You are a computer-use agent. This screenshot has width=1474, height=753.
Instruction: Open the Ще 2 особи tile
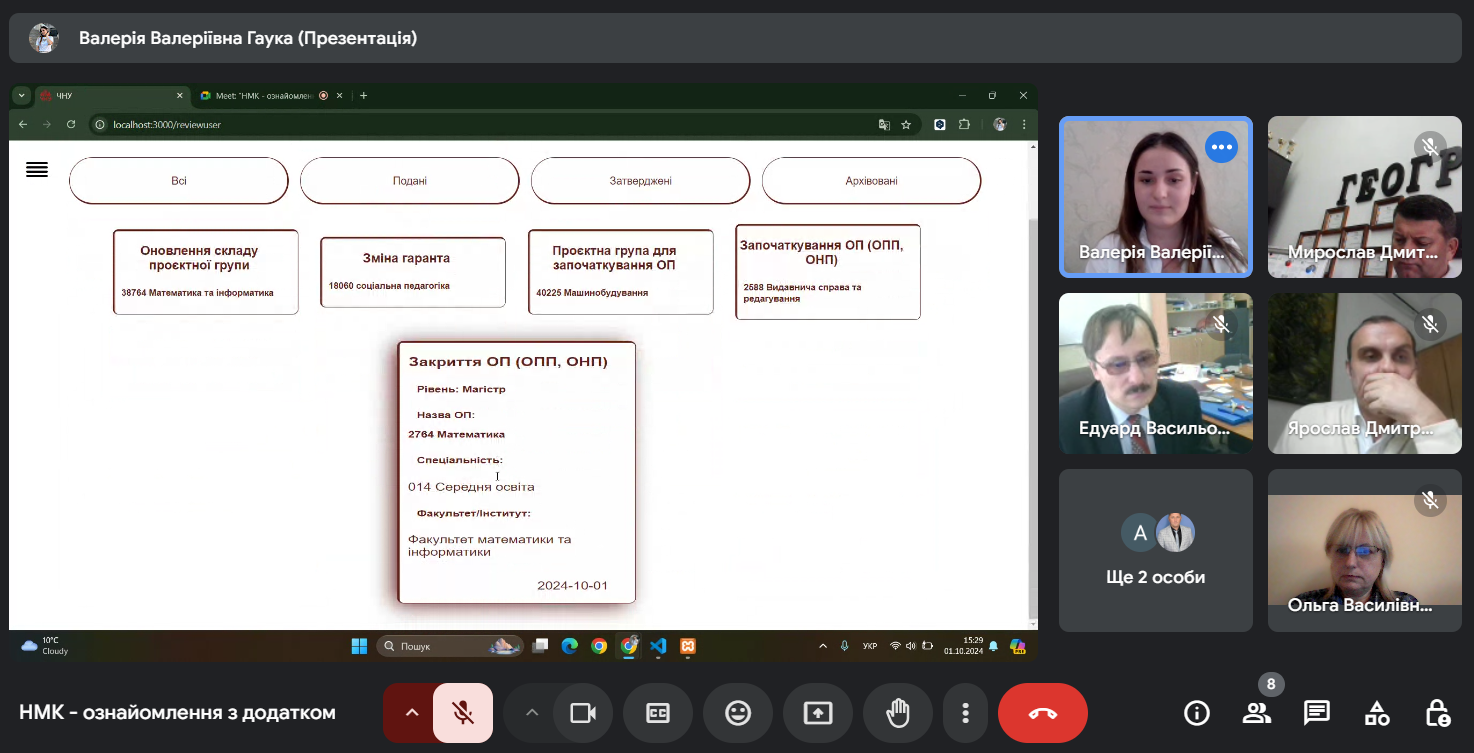click(x=1156, y=551)
